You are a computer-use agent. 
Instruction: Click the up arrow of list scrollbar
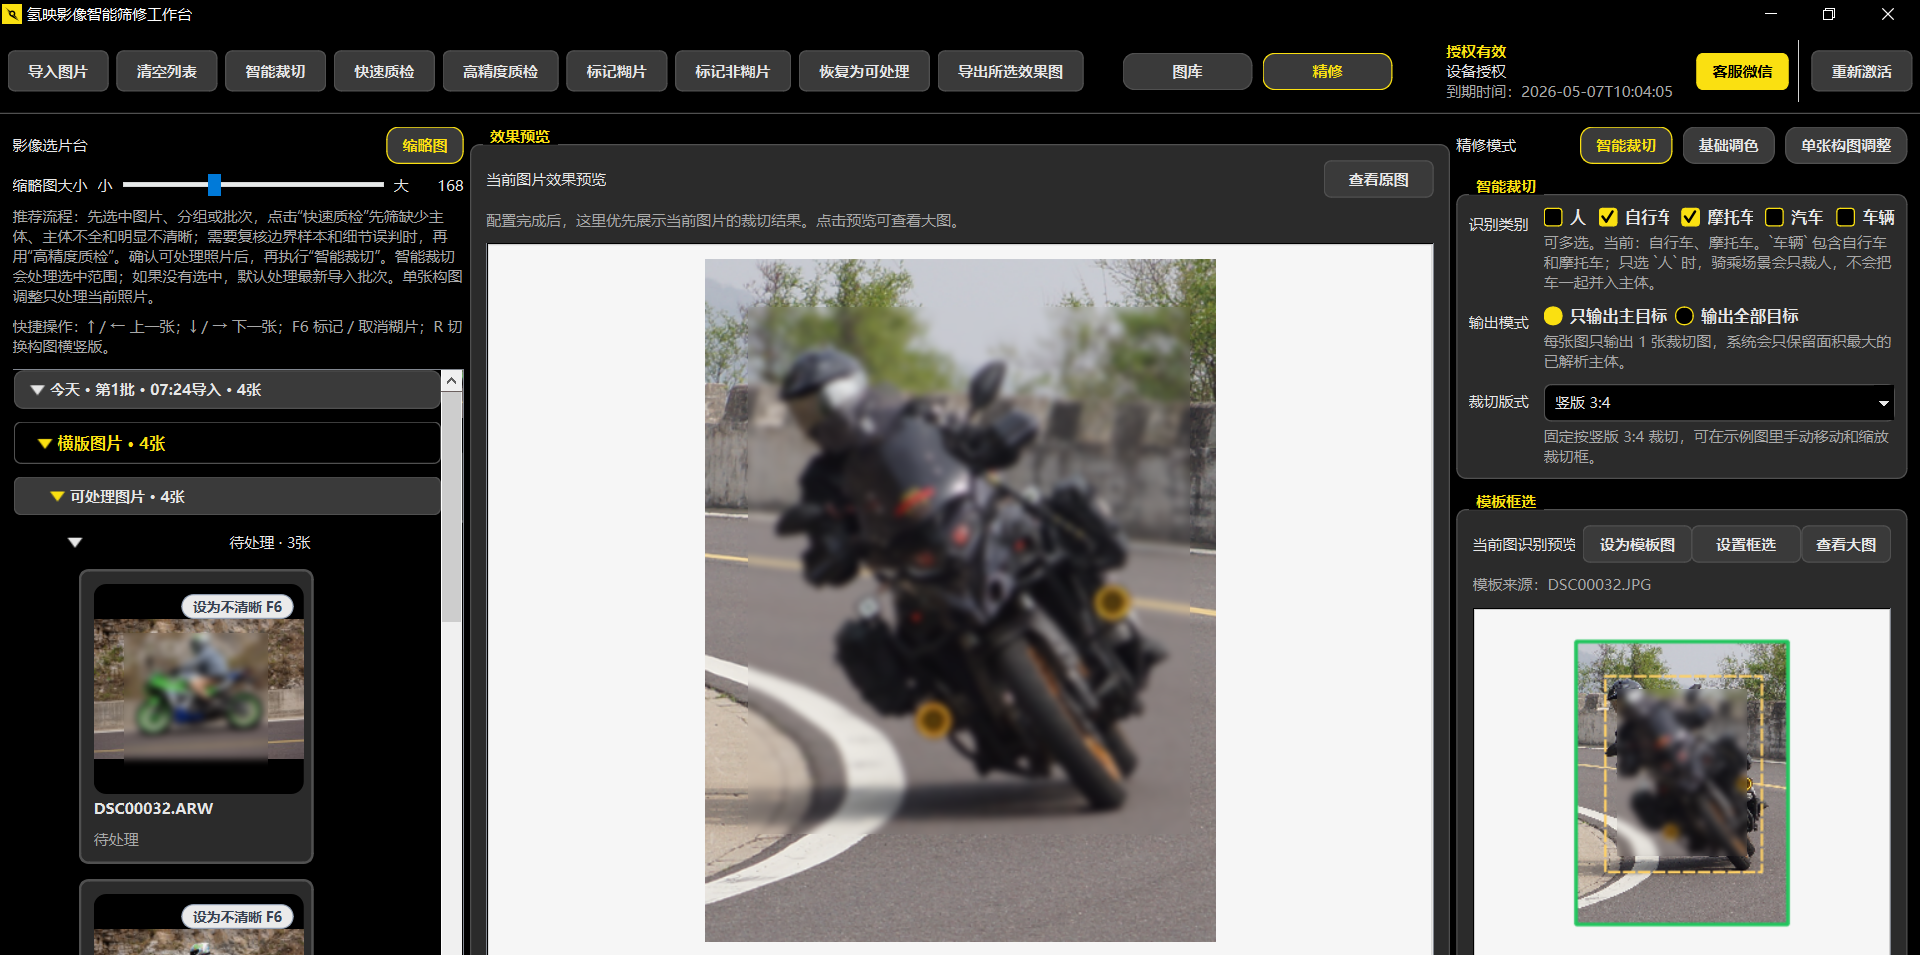(452, 381)
